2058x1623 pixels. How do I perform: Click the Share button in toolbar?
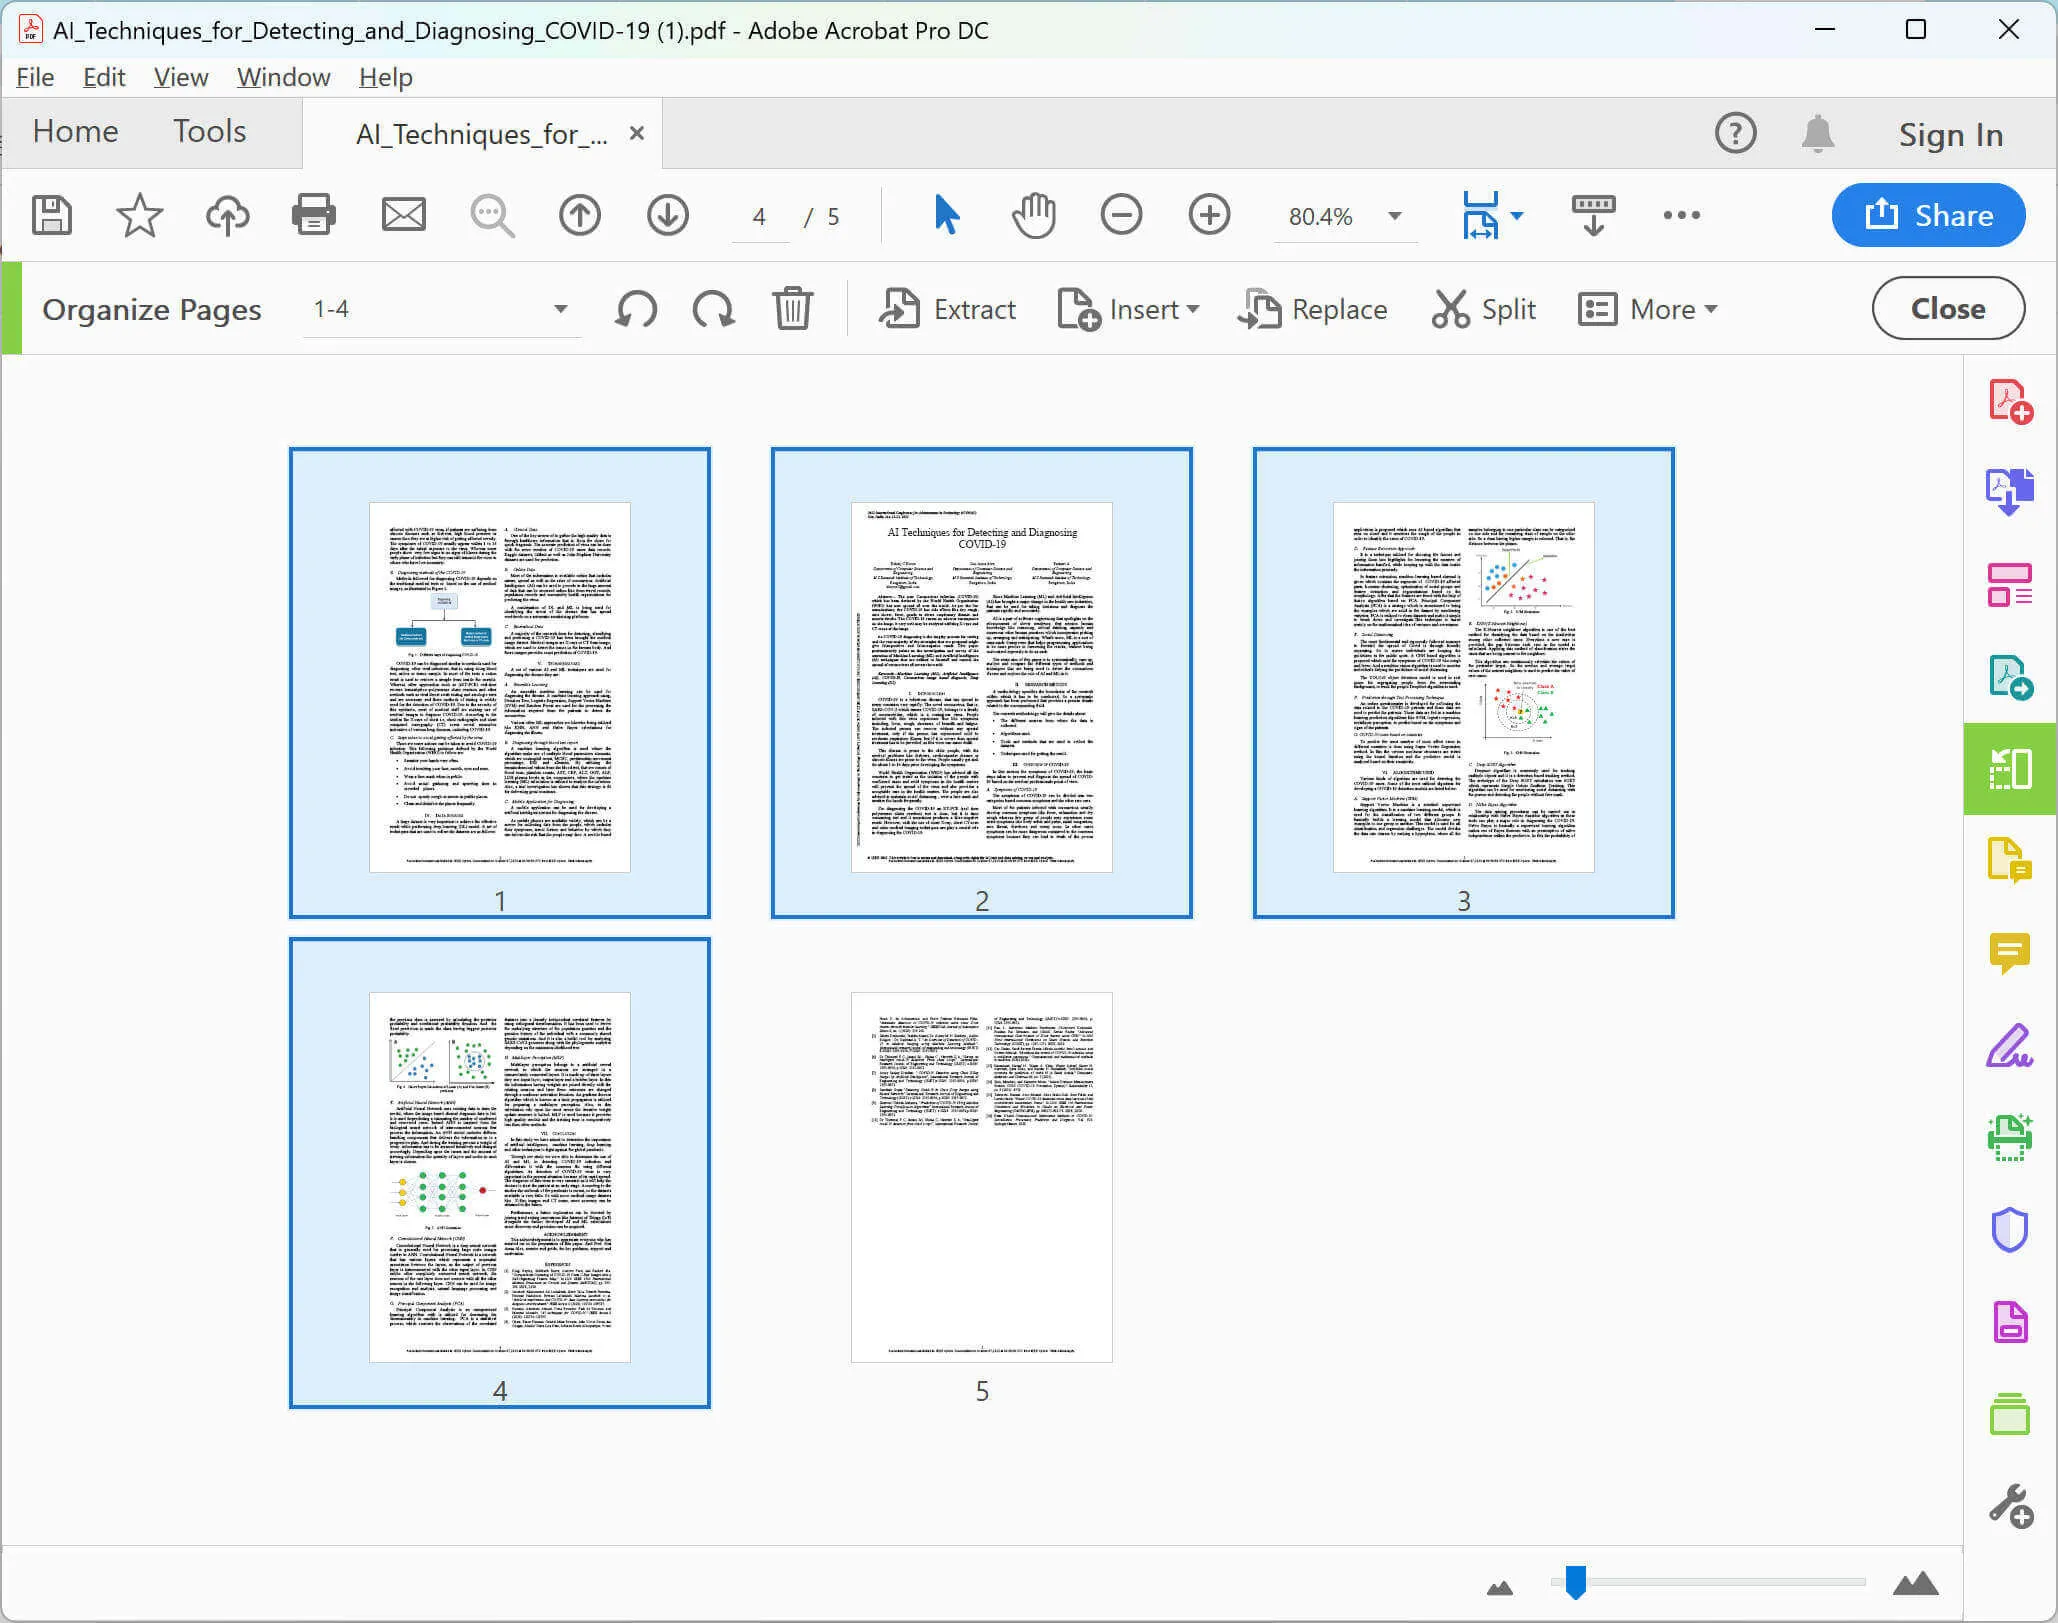1929,217
